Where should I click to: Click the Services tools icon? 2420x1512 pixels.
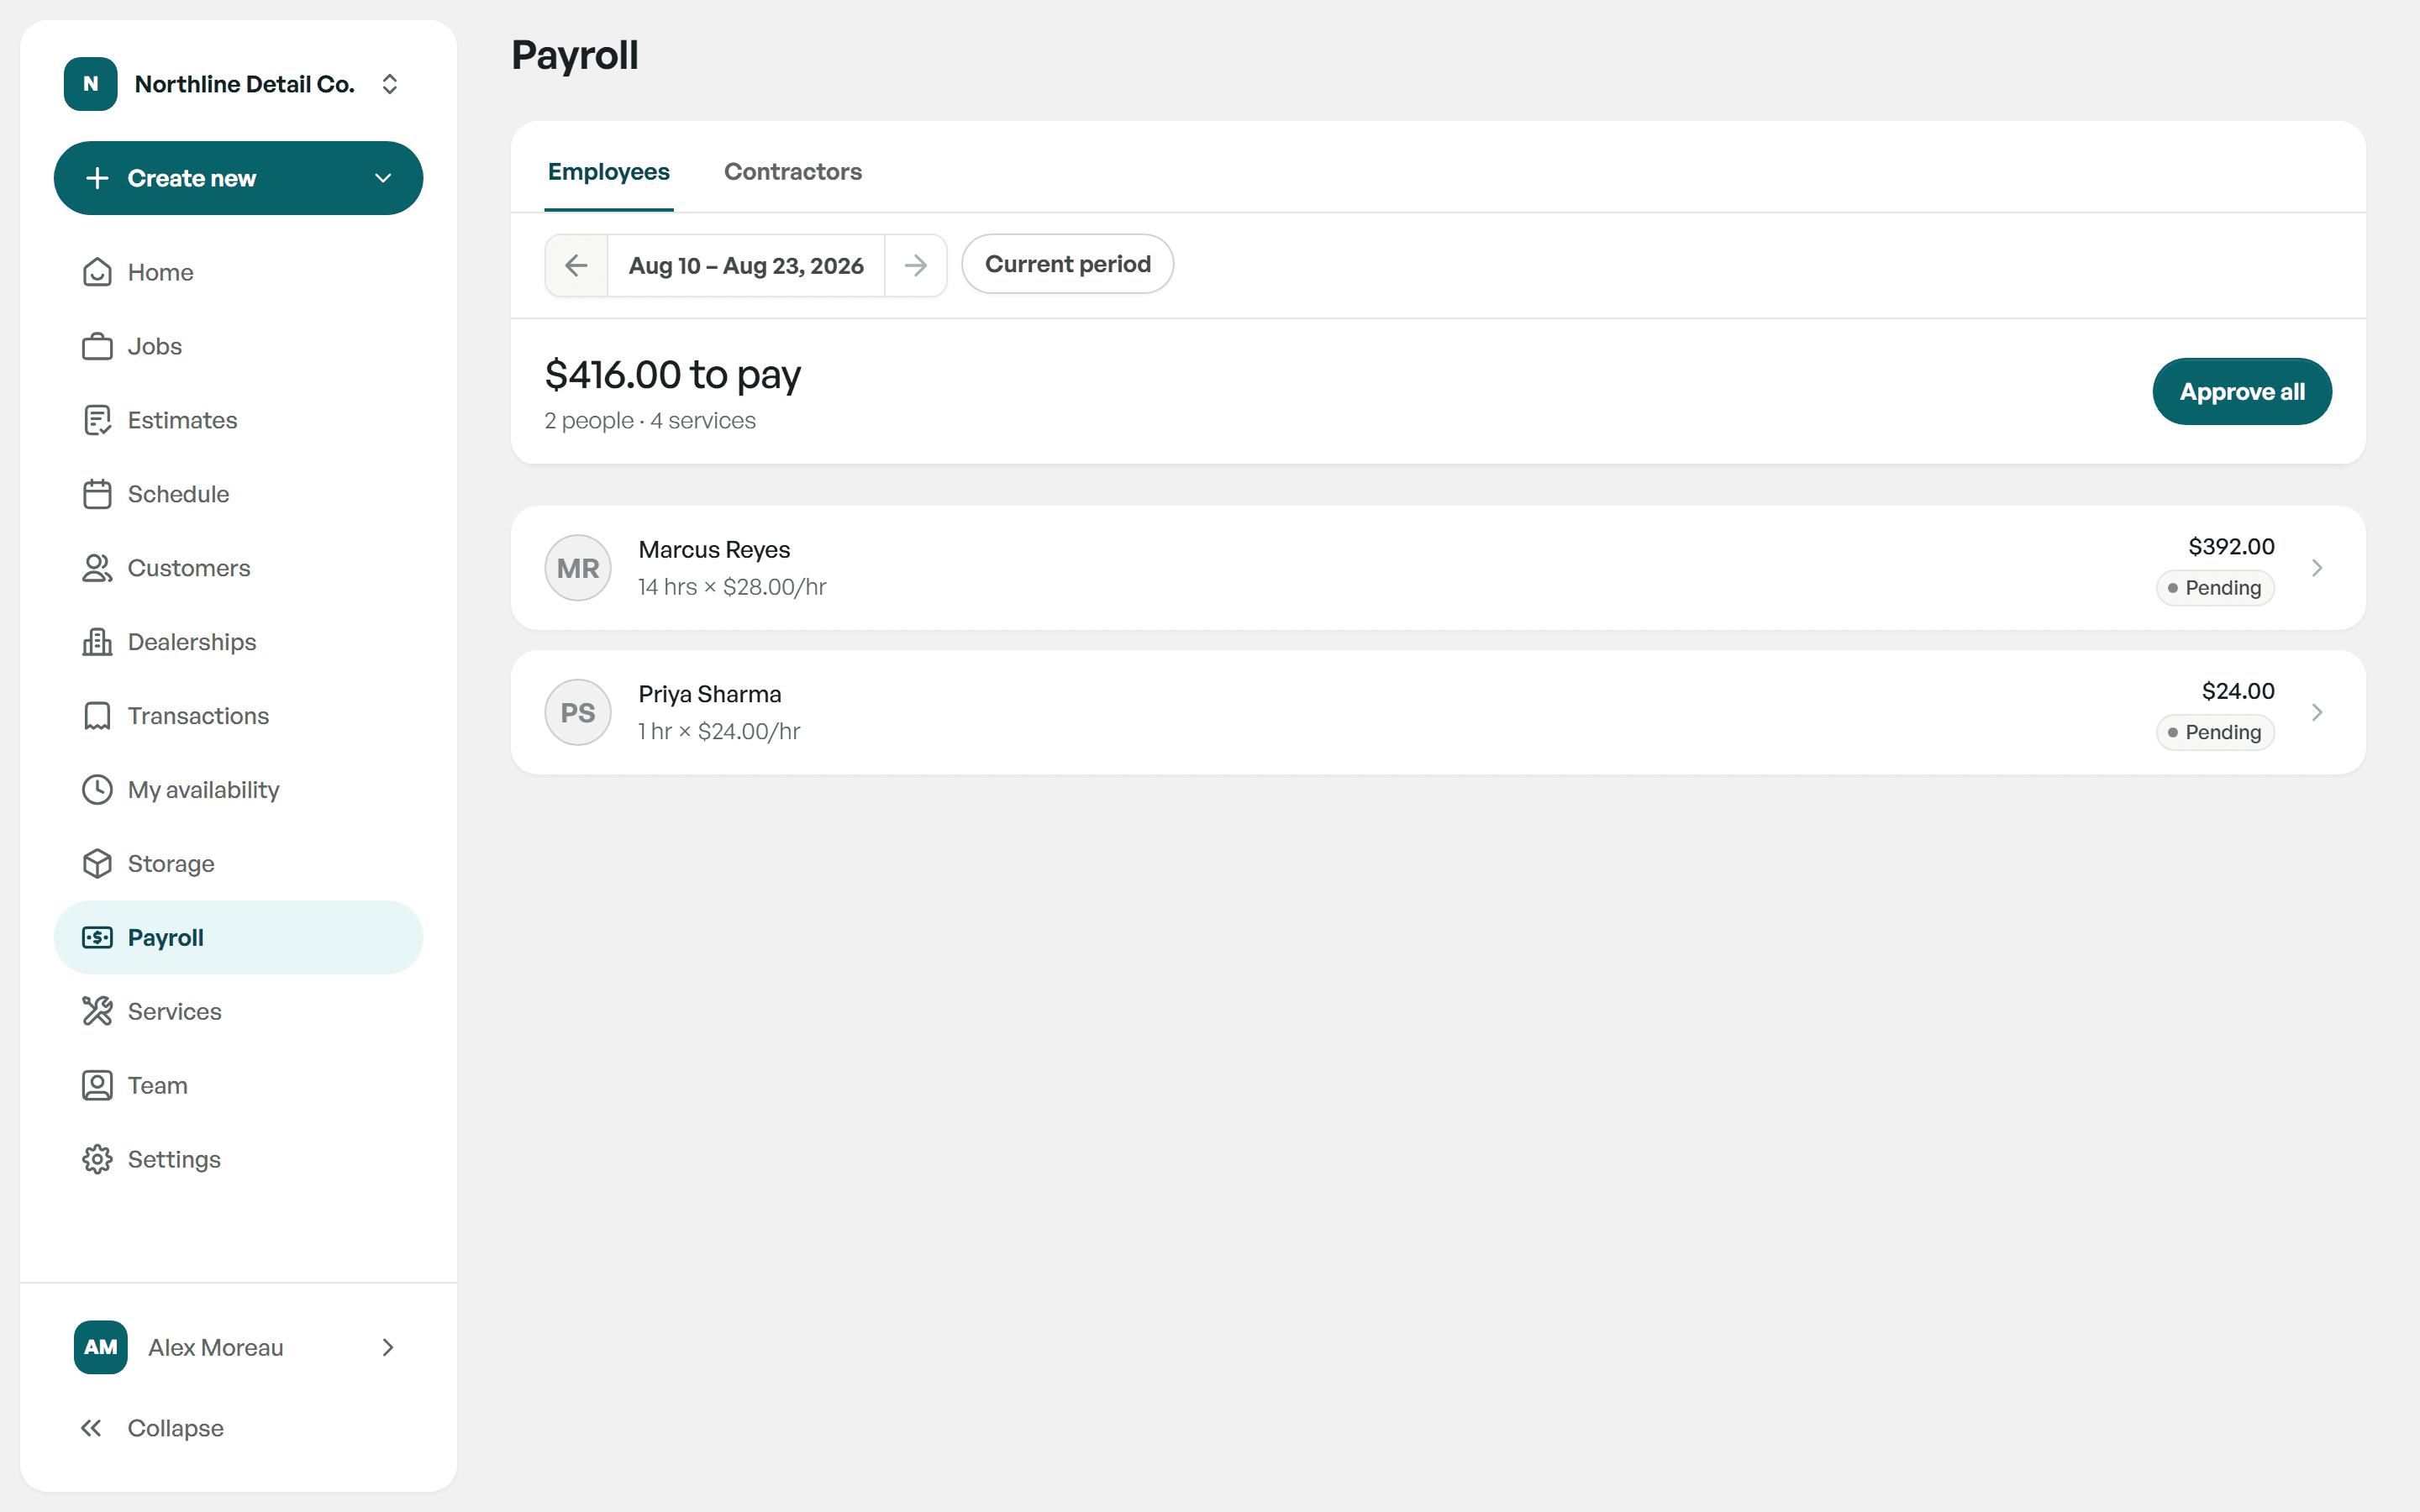point(97,1012)
